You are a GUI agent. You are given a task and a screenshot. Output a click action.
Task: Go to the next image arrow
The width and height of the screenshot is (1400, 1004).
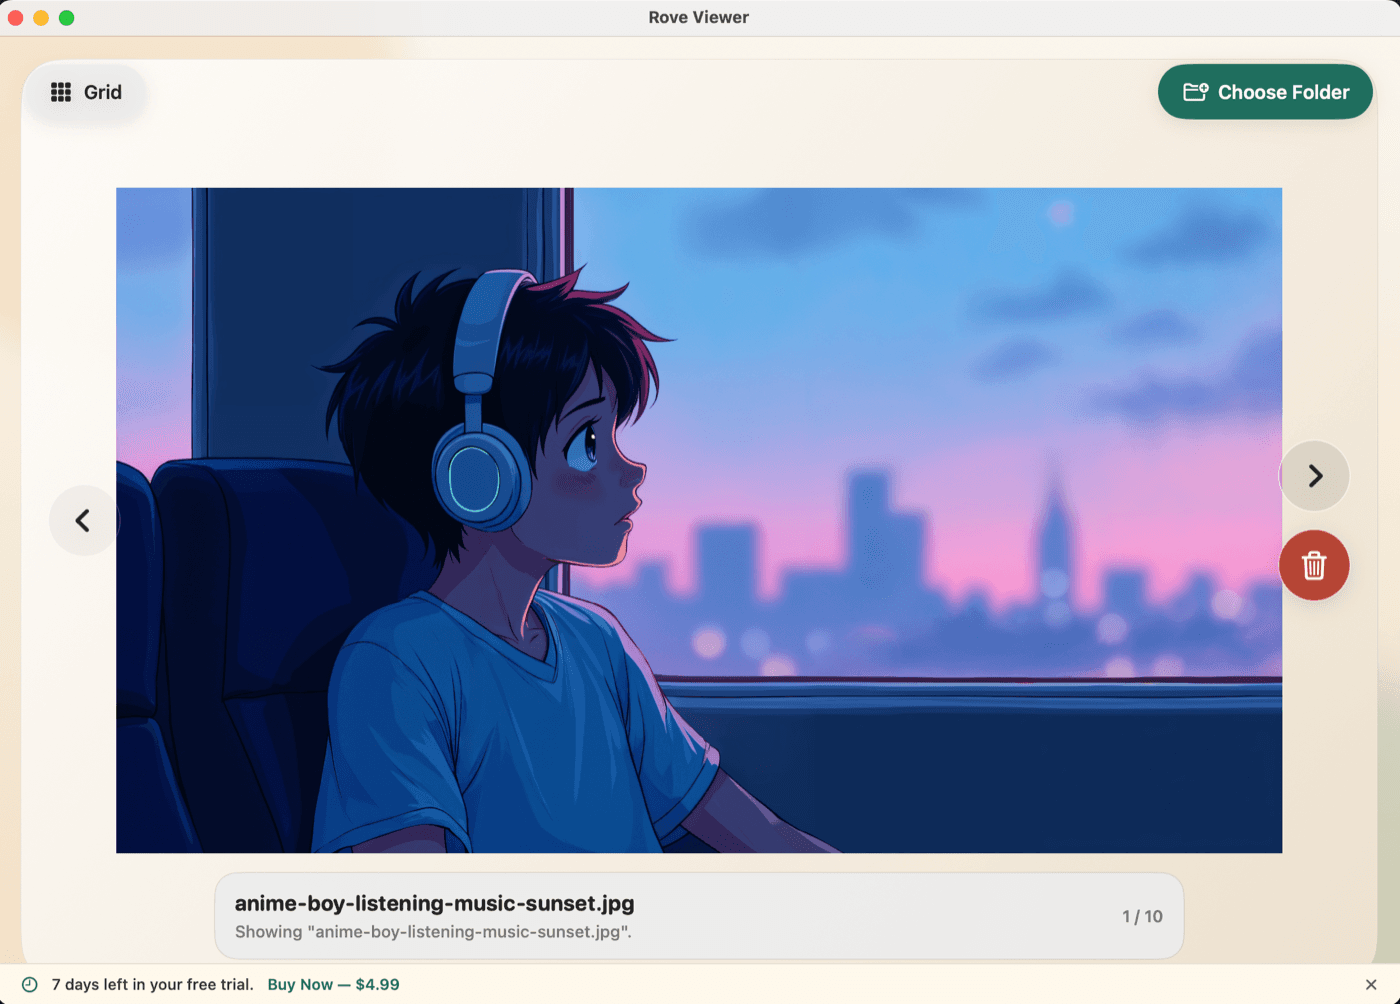pyautogui.click(x=1315, y=476)
